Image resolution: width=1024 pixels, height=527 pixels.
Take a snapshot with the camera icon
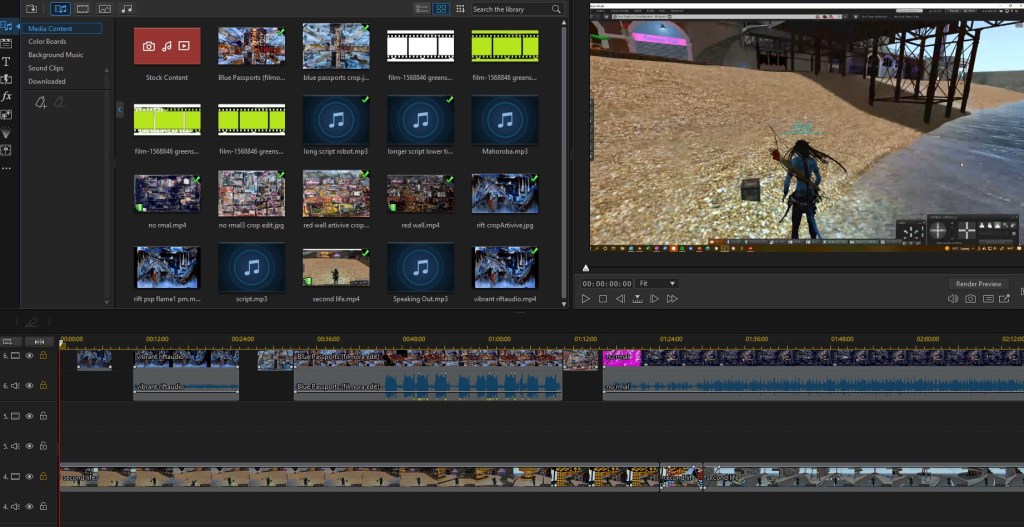(x=970, y=299)
